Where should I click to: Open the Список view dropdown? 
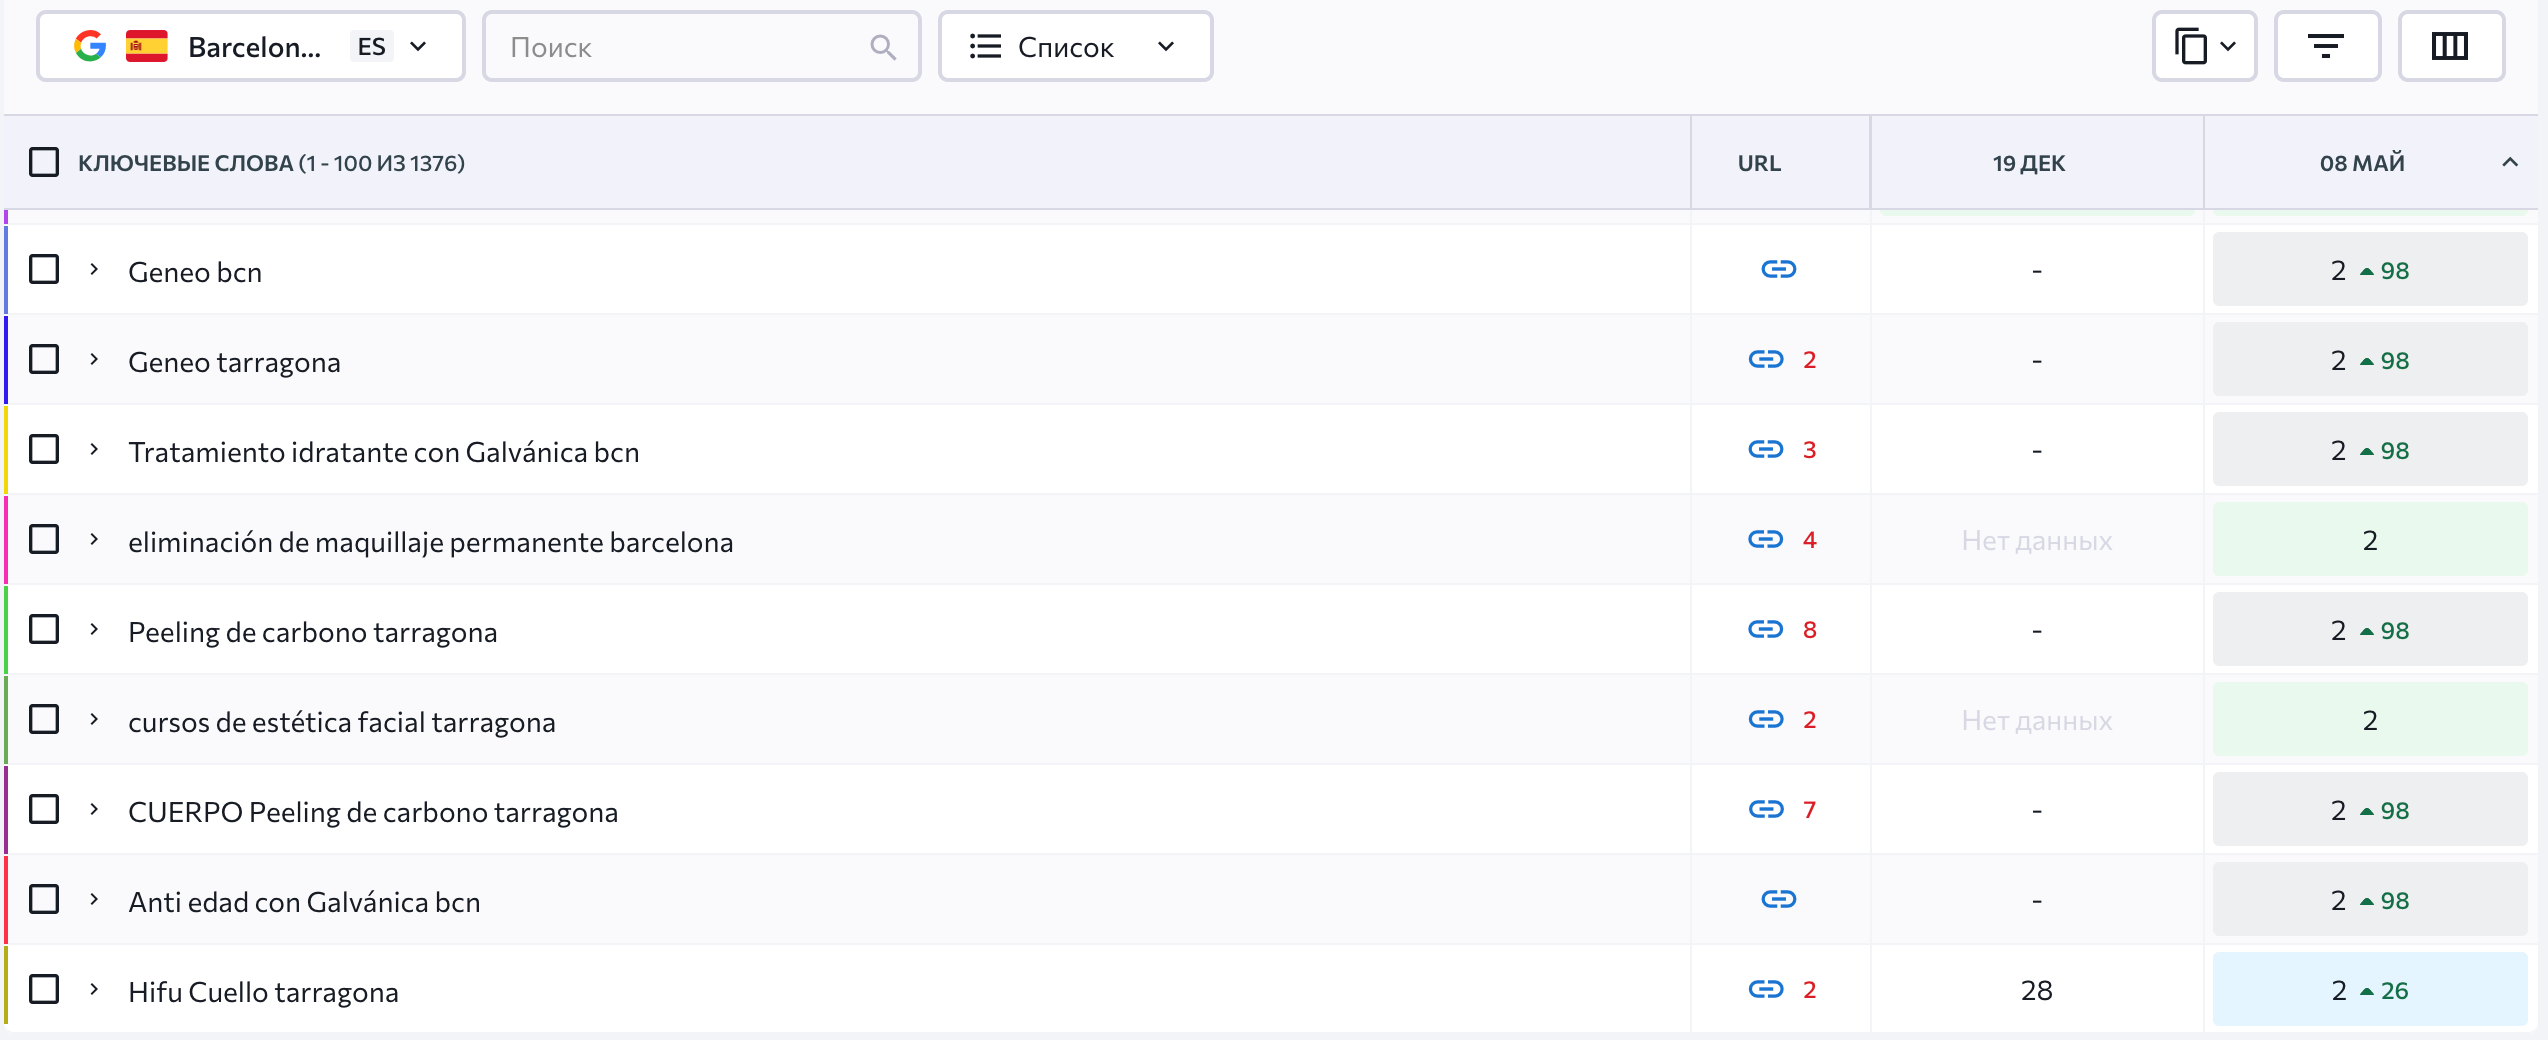(1074, 47)
